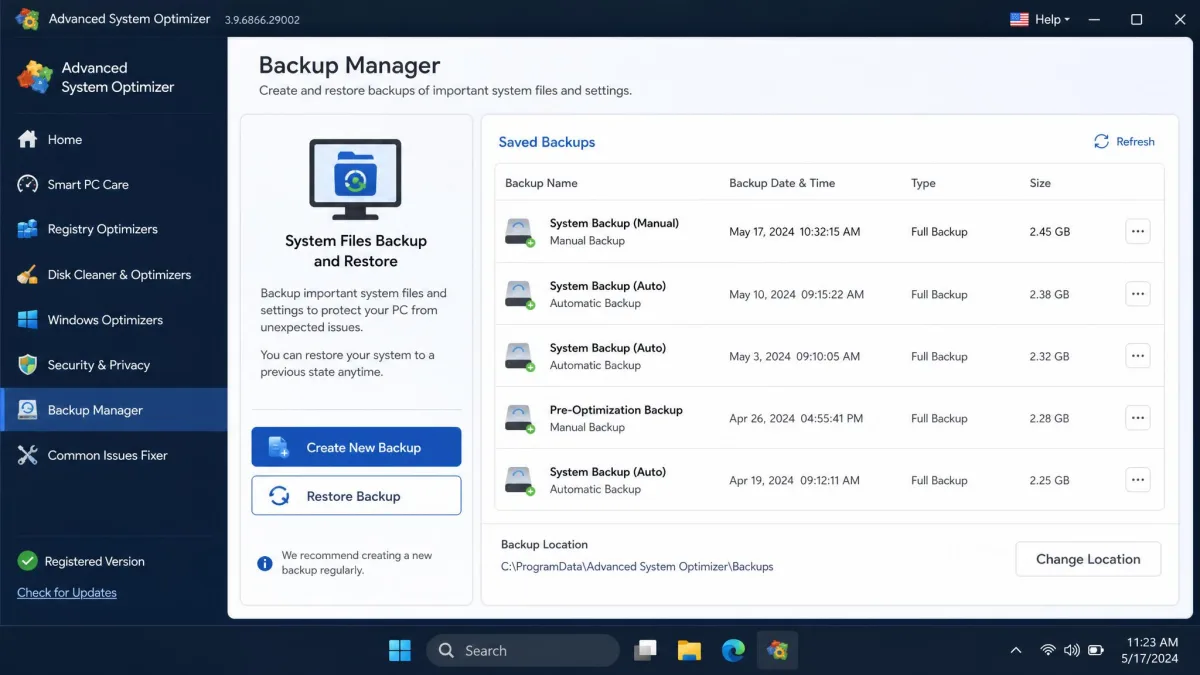Click the battery tray icon
This screenshot has width=1200, height=675.
[x=1096, y=650]
